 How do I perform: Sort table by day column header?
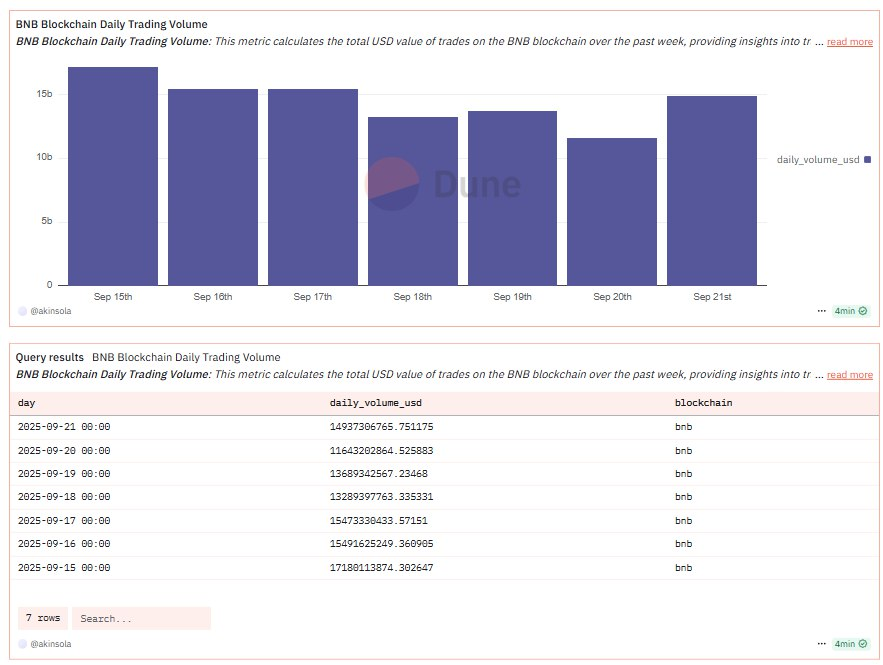tap(26, 403)
